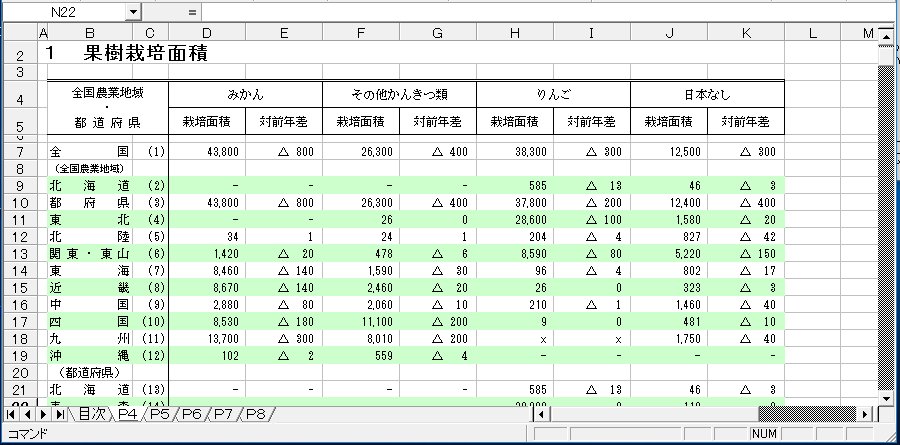Click the みかん header cell
Image resolution: width=900 pixels, height=445 pixels.
coord(246,94)
